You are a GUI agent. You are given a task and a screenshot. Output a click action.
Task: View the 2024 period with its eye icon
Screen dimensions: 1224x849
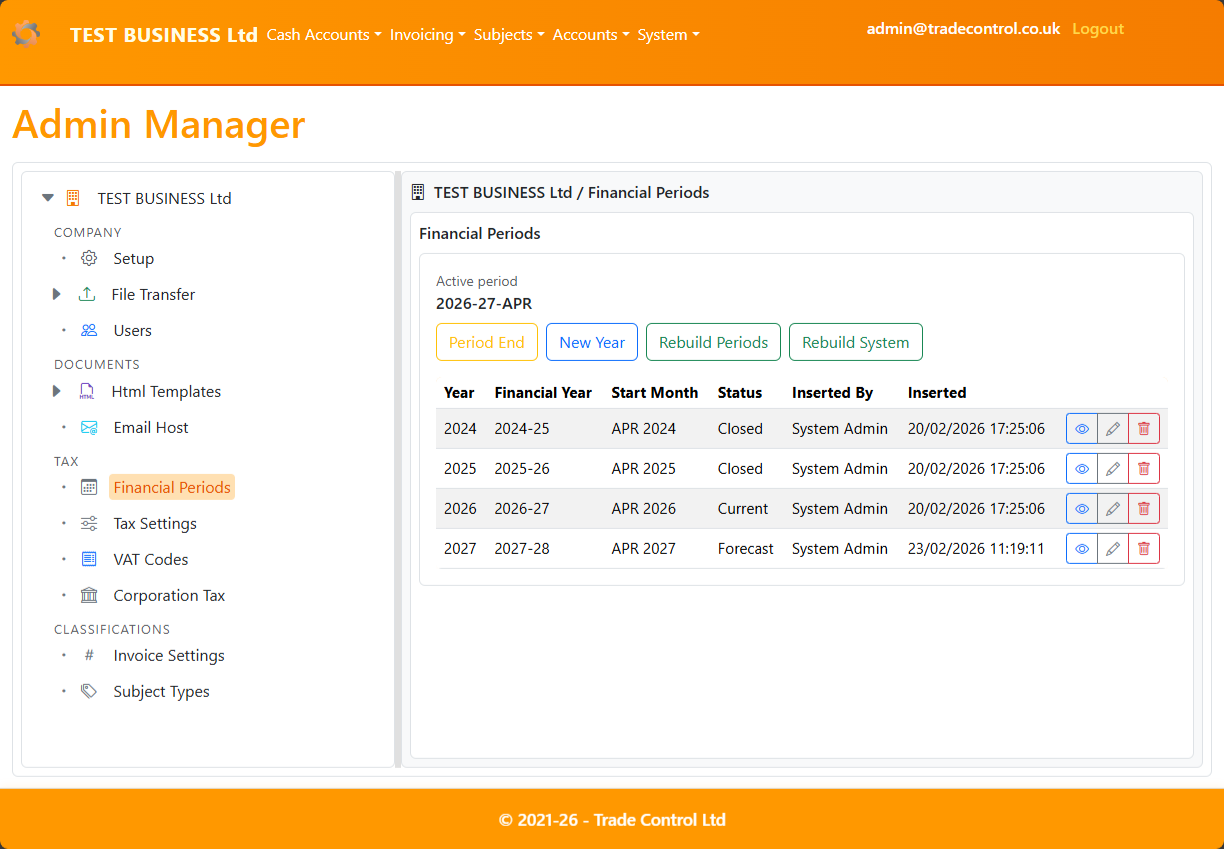coord(1081,428)
